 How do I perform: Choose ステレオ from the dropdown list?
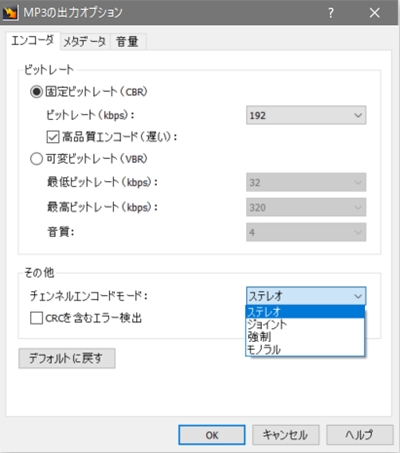coord(305,312)
